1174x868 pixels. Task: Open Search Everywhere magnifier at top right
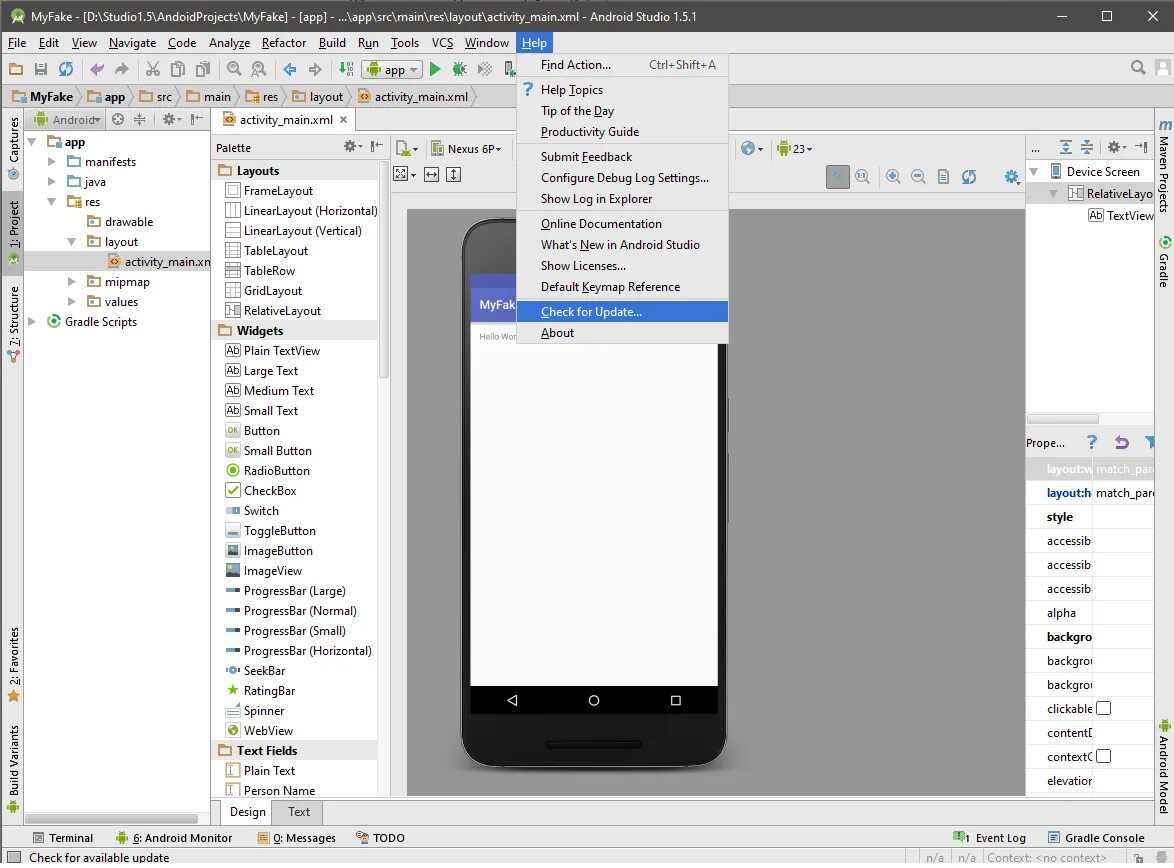tap(1138, 68)
